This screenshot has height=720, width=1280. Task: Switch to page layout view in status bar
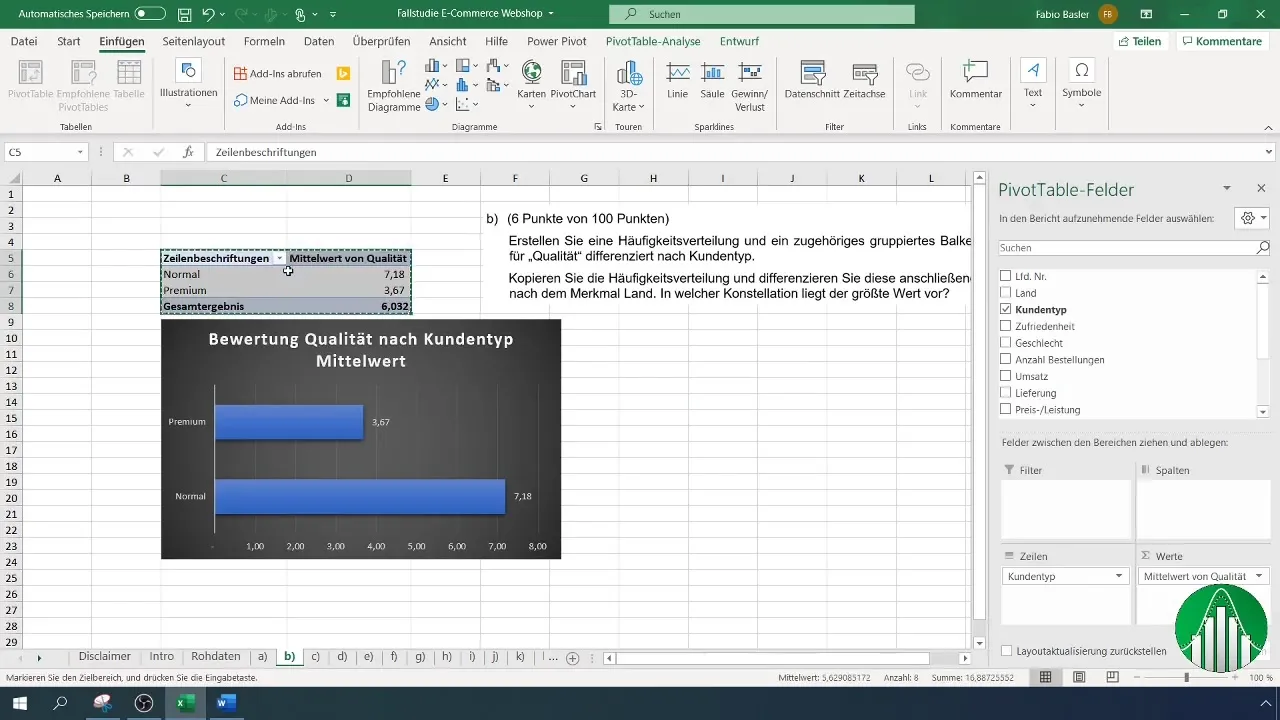[x=1079, y=677]
